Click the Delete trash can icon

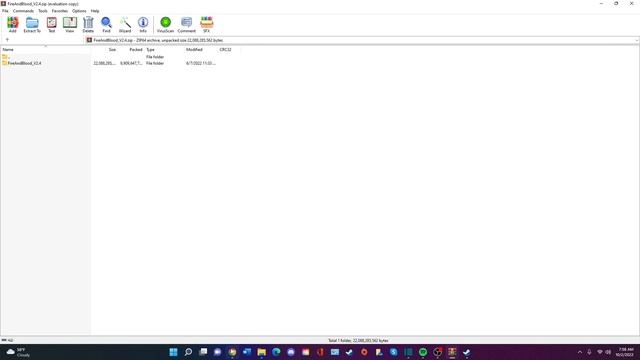point(88,24)
